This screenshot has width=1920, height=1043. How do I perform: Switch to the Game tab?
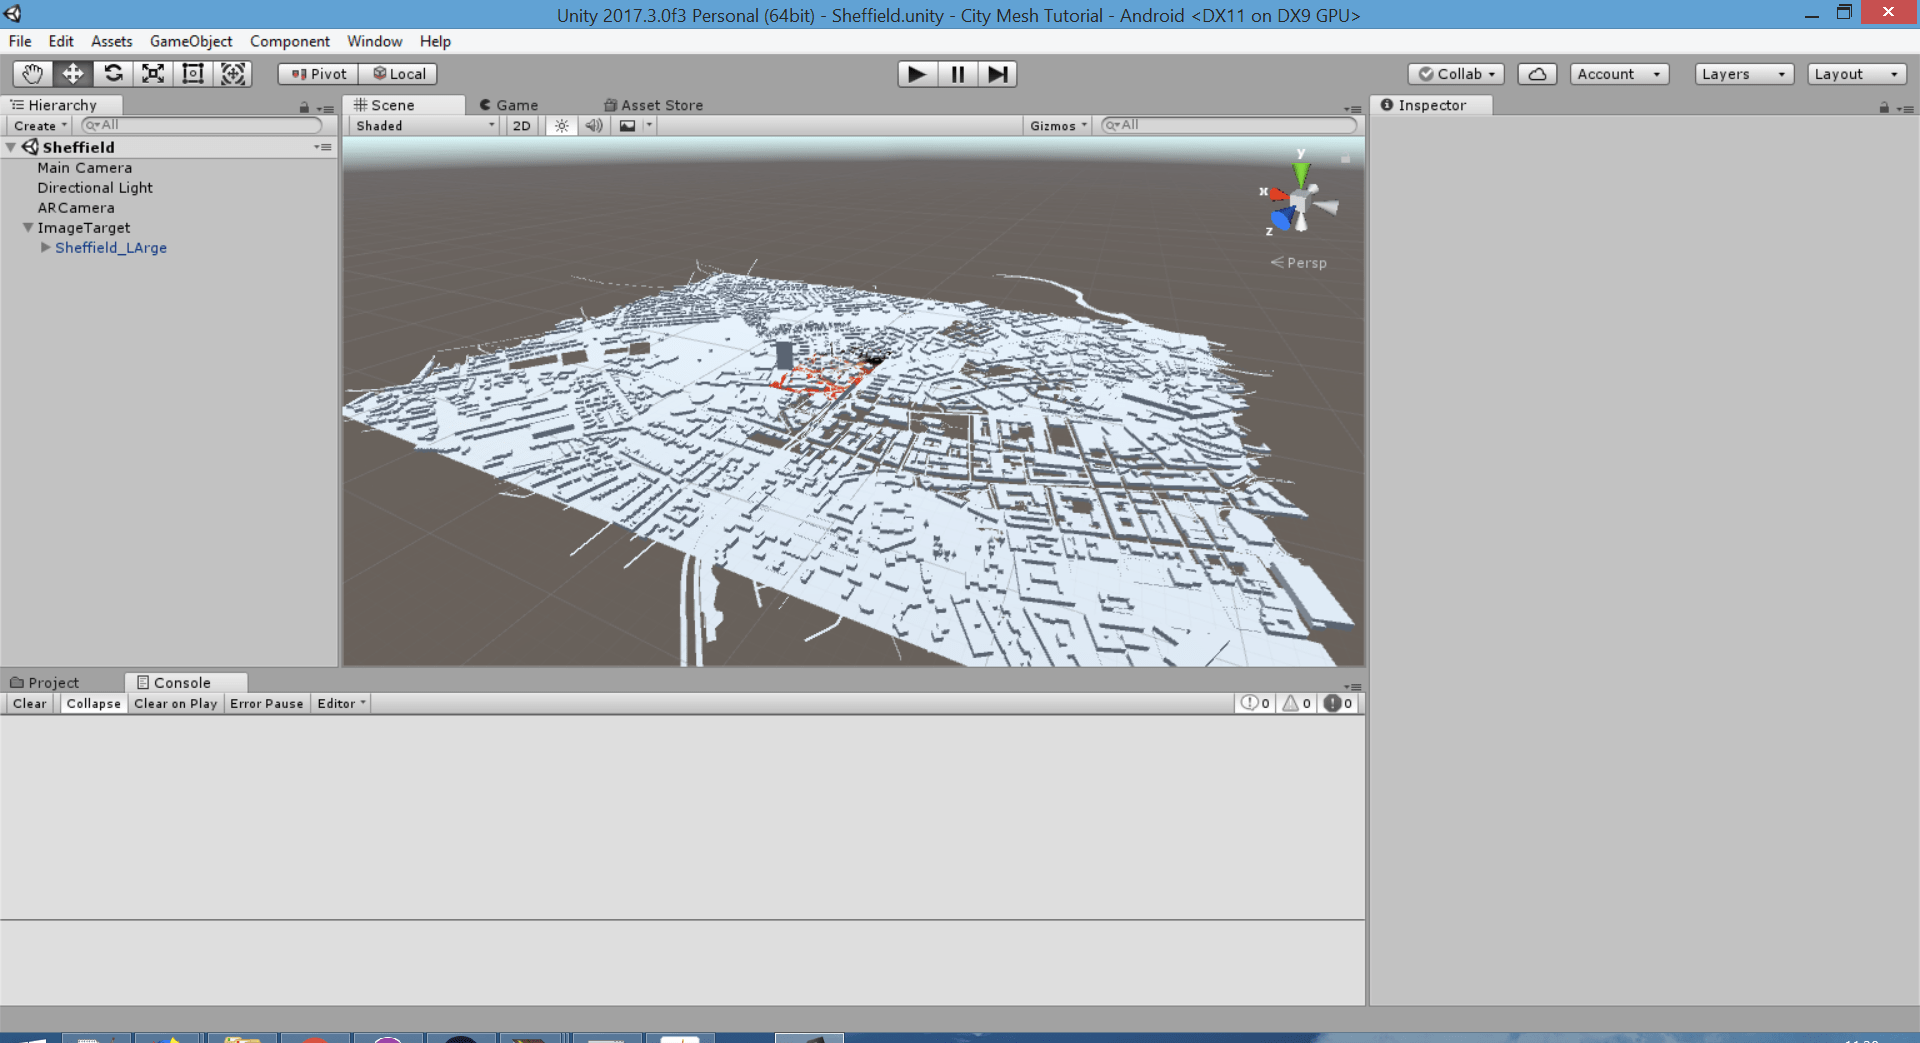point(509,105)
